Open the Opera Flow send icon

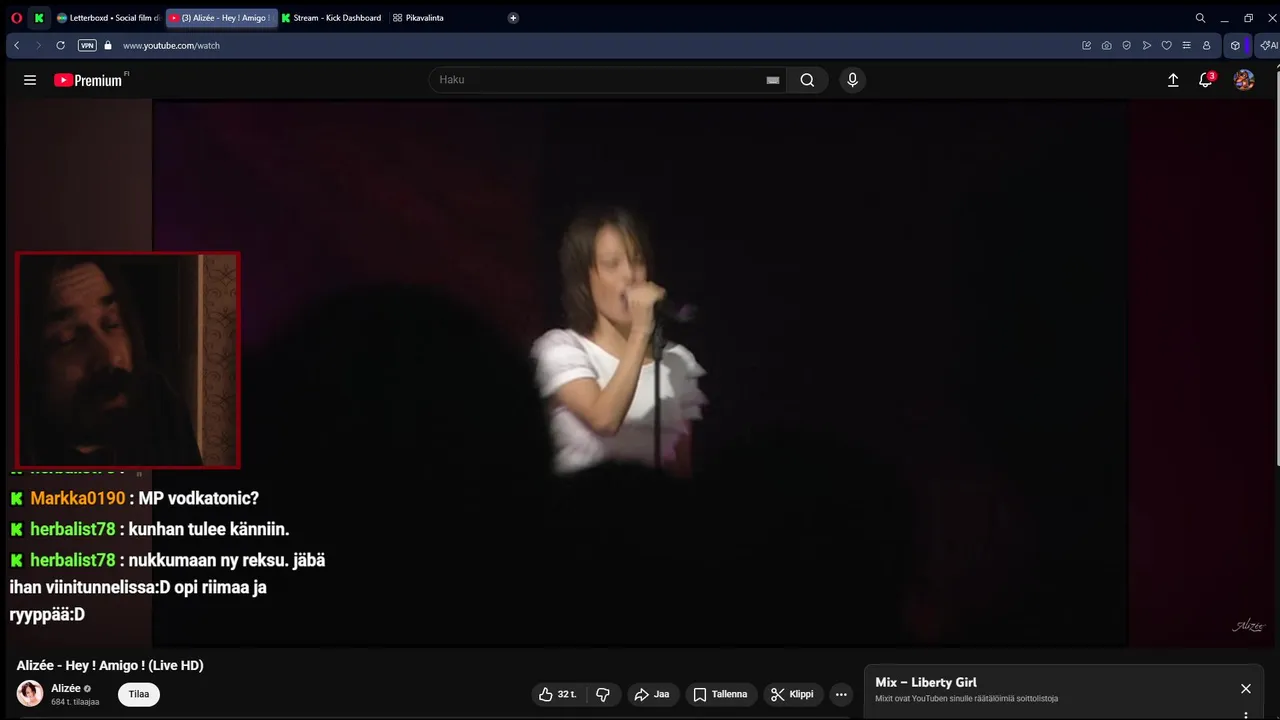1146,45
